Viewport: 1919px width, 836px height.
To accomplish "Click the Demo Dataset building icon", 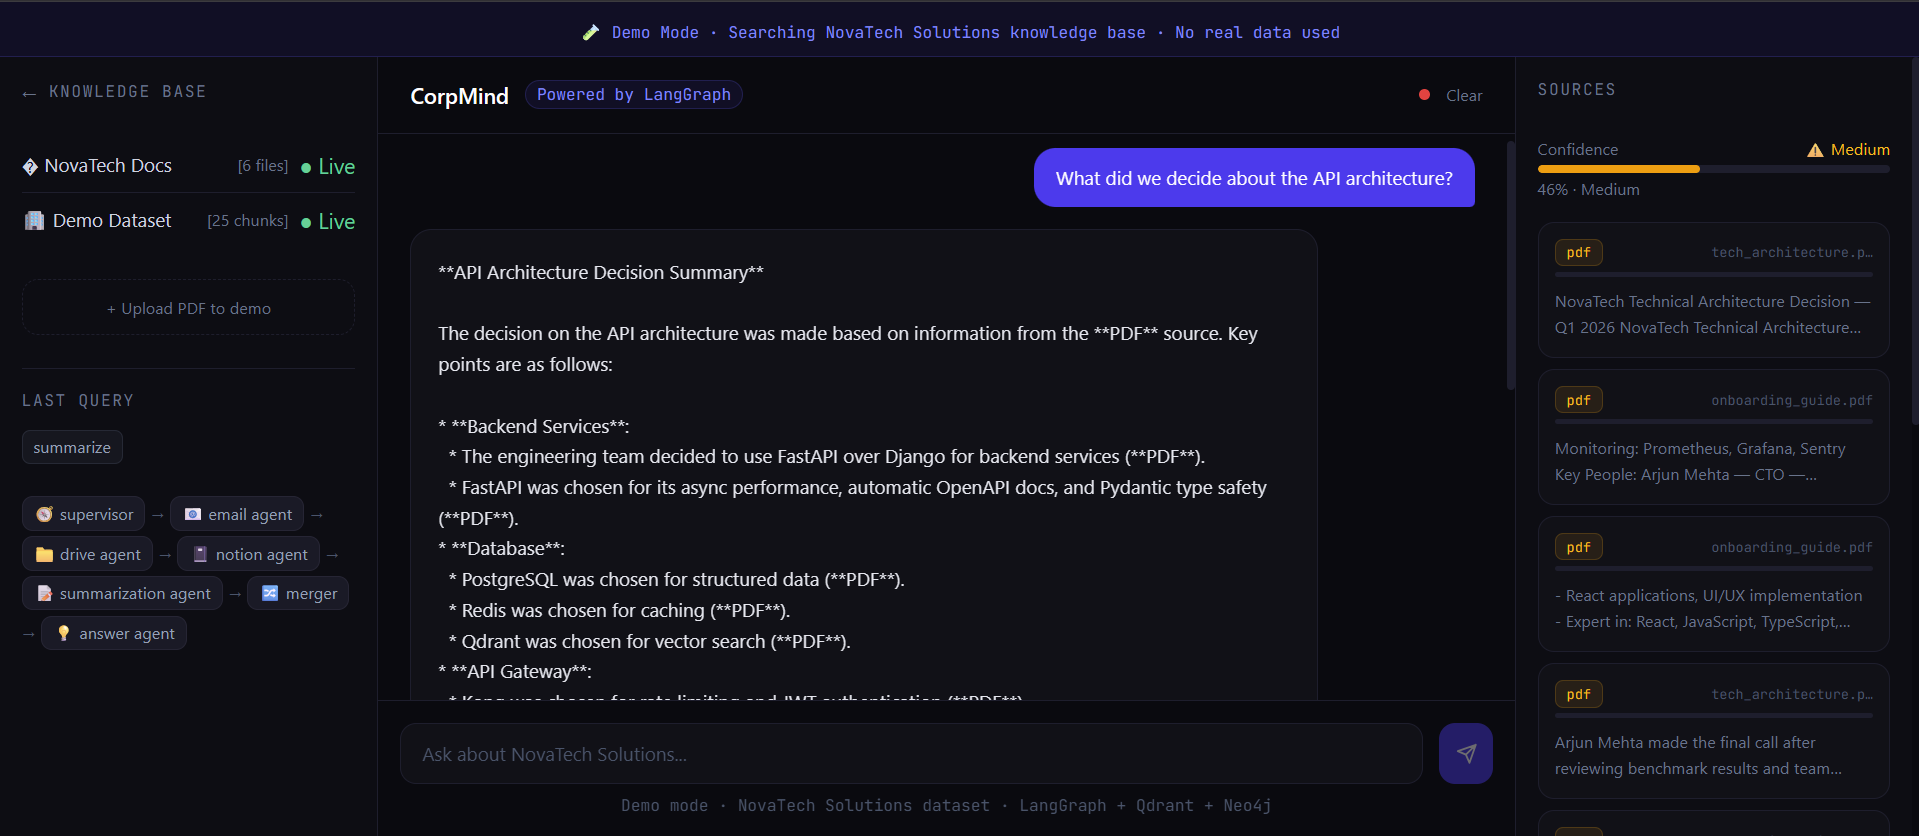I will pyautogui.click(x=34, y=221).
